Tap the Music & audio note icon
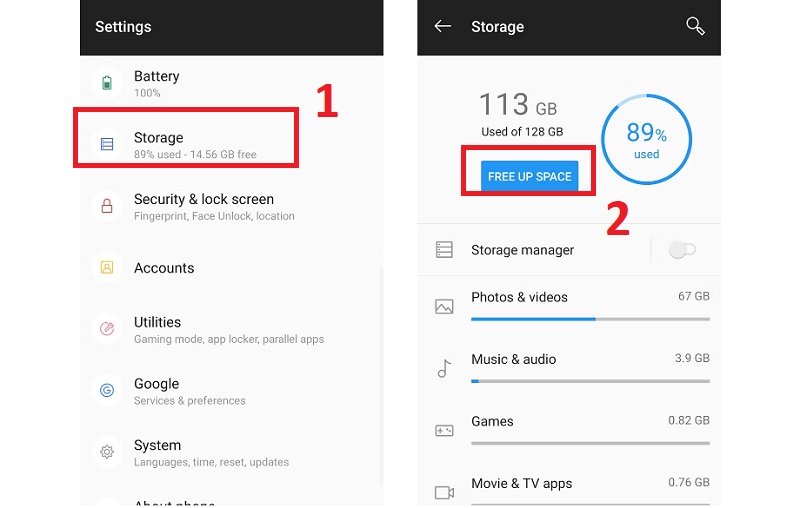 [445, 368]
